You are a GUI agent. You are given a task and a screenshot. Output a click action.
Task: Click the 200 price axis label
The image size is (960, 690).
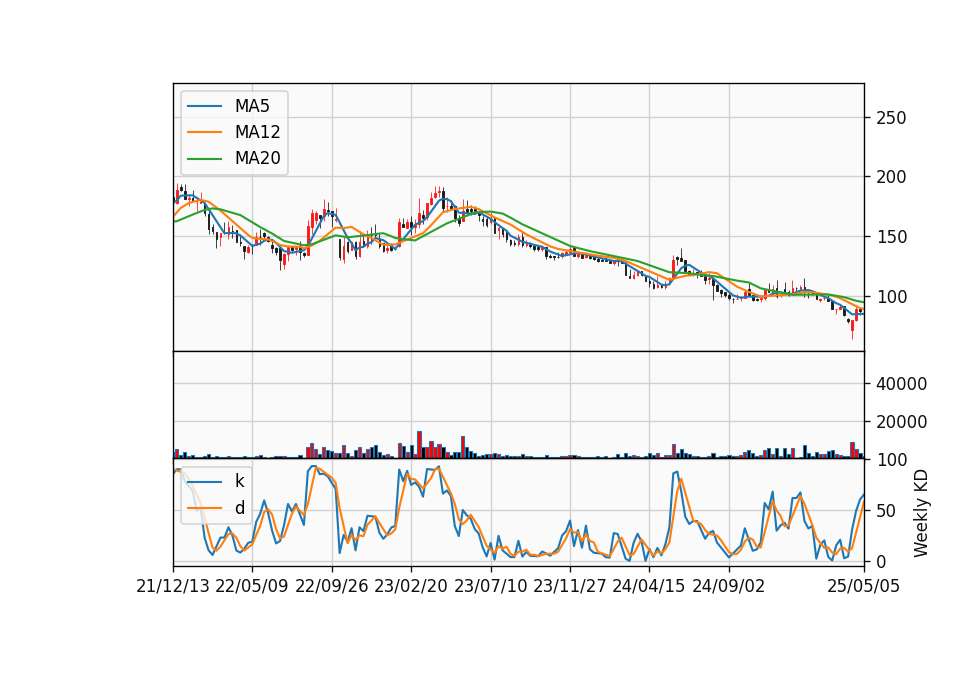coord(891,177)
